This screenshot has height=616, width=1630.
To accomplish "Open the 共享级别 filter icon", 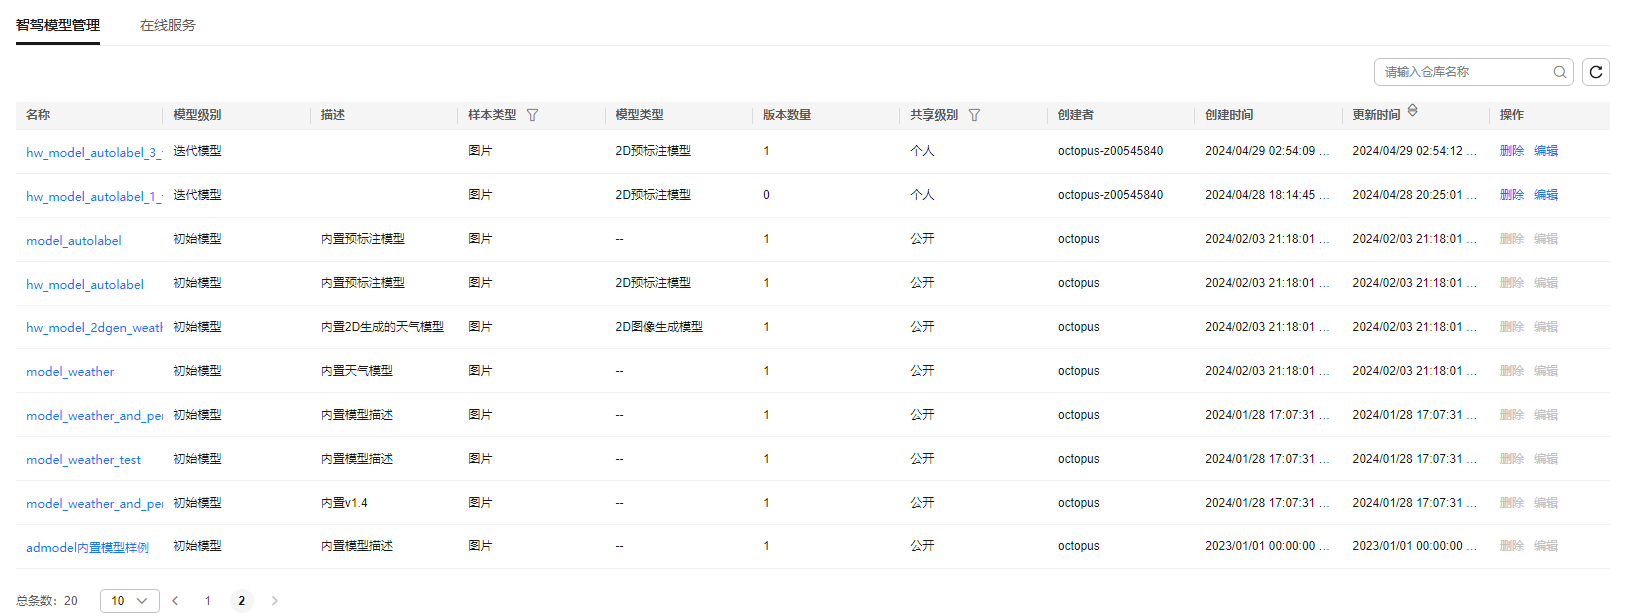I will coord(974,115).
